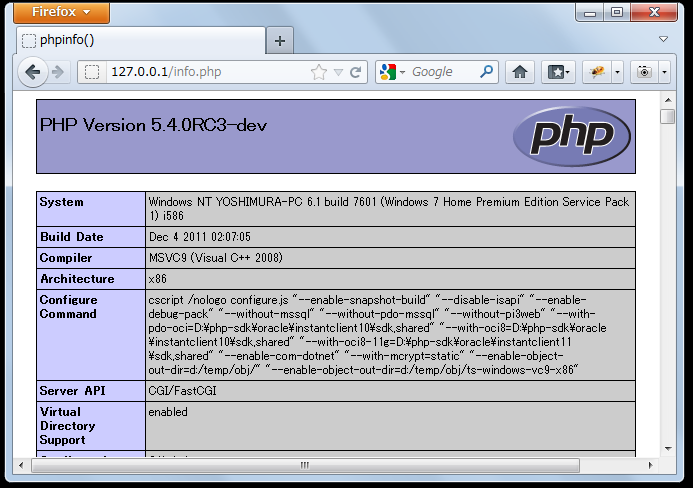Image resolution: width=693 pixels, height=488 pixels.
Task: Click the horizontal scrollbar thumb
Action: pyautogui.click(x=305, y=465)
